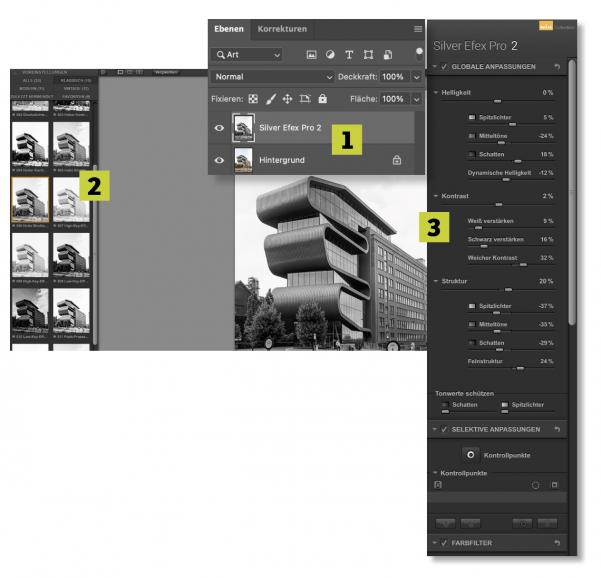Click the Hintergrund layer thumbnail
Screen dimensions: 601x578
243,160
